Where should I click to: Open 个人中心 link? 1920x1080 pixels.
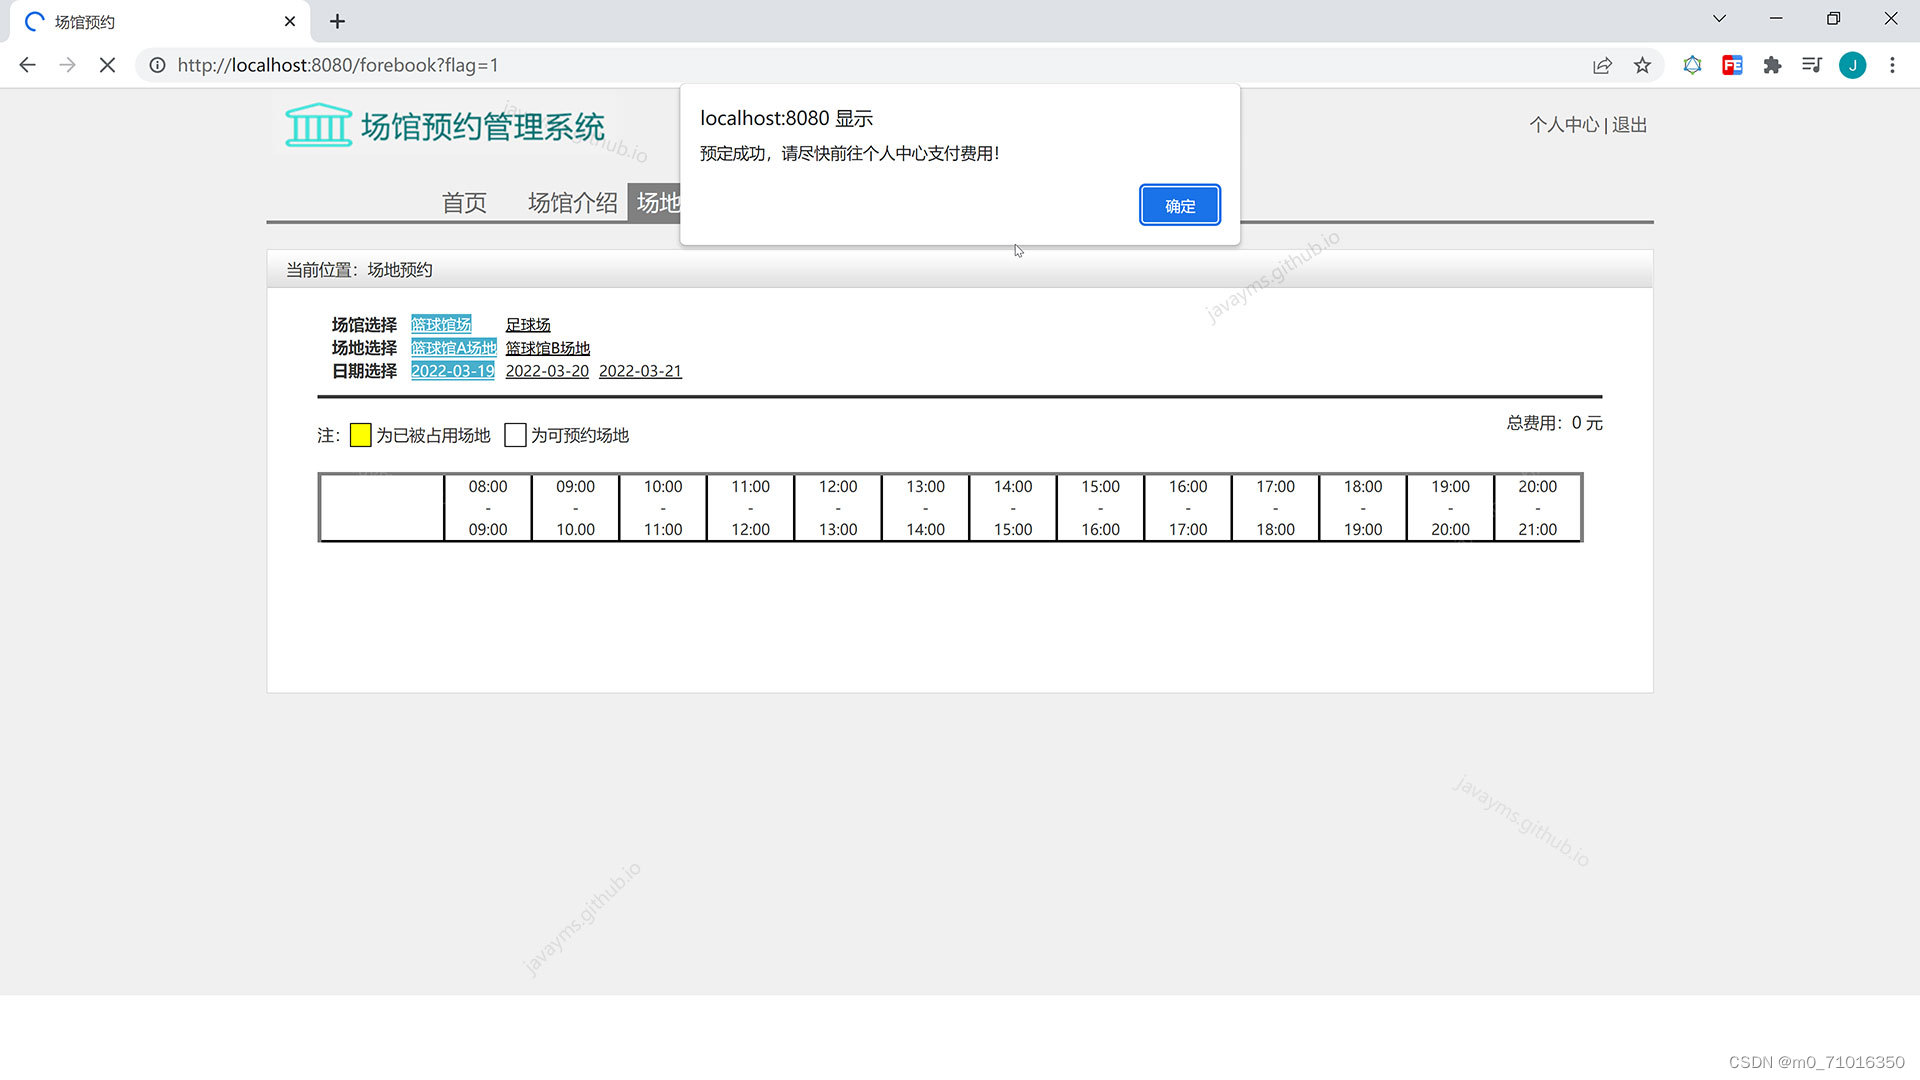click(x=1564, y=125)
